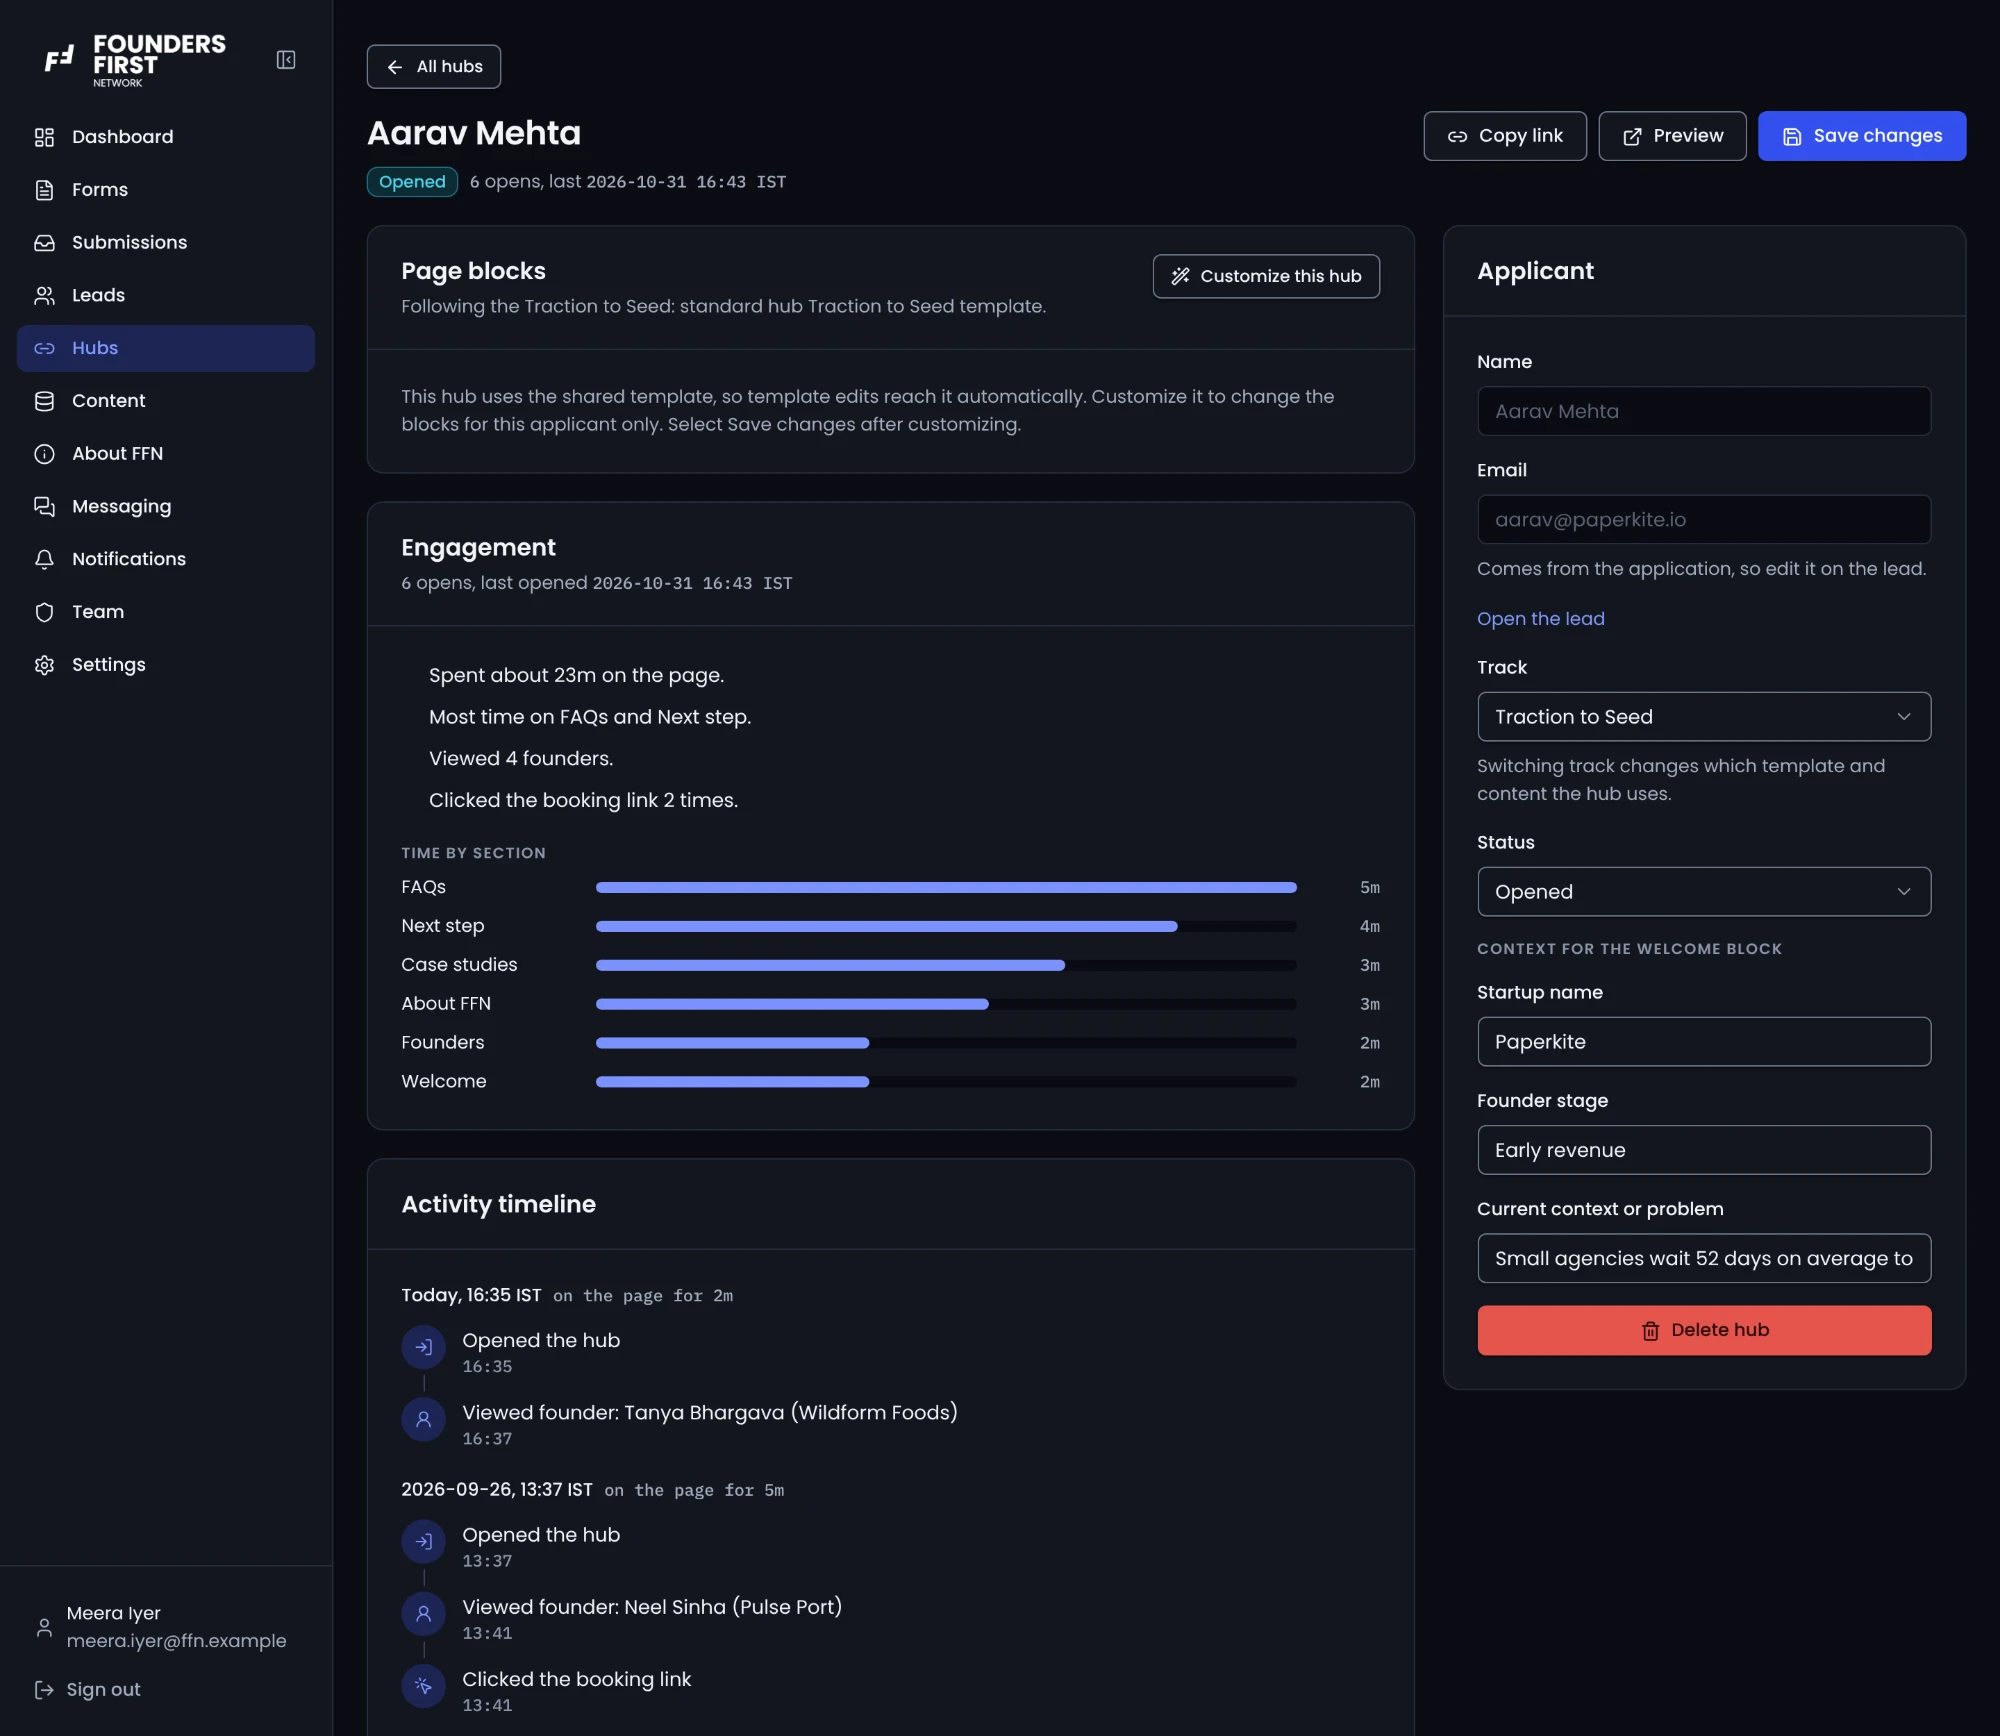Open the Track dropdown showing Traction to Seed
The image size is (2000, 1736).
point(1704,717)
